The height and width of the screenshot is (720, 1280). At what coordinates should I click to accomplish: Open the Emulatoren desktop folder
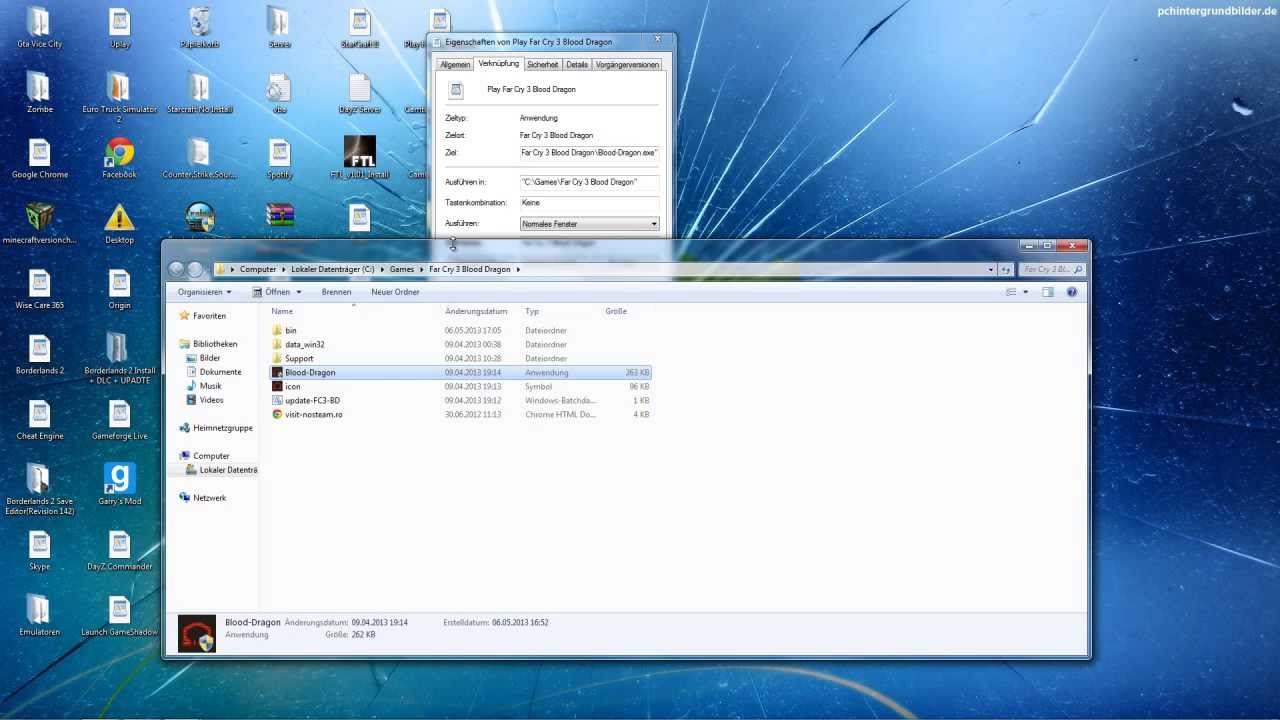39,616
